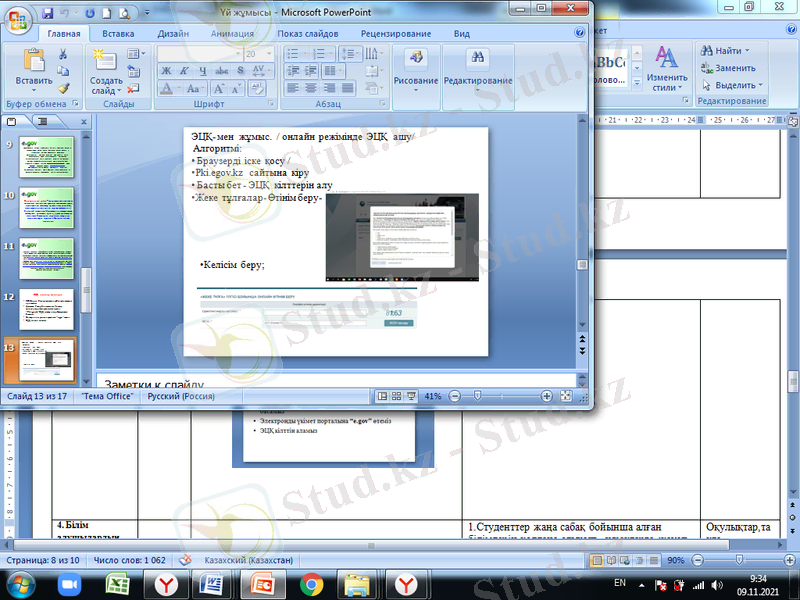Switch to slide sorter view in status bar
The width and height of the screenshot is (800, 600).
(x=396, y=396)
